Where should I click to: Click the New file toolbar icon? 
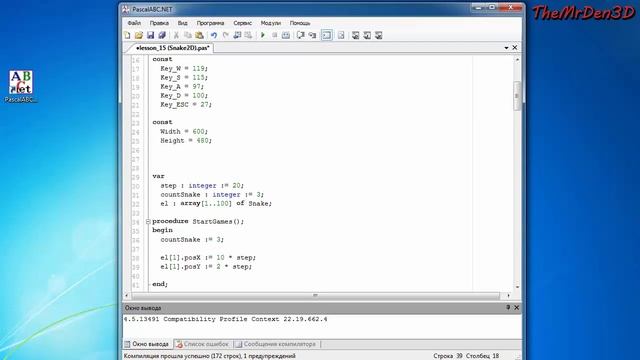point(127,35)
